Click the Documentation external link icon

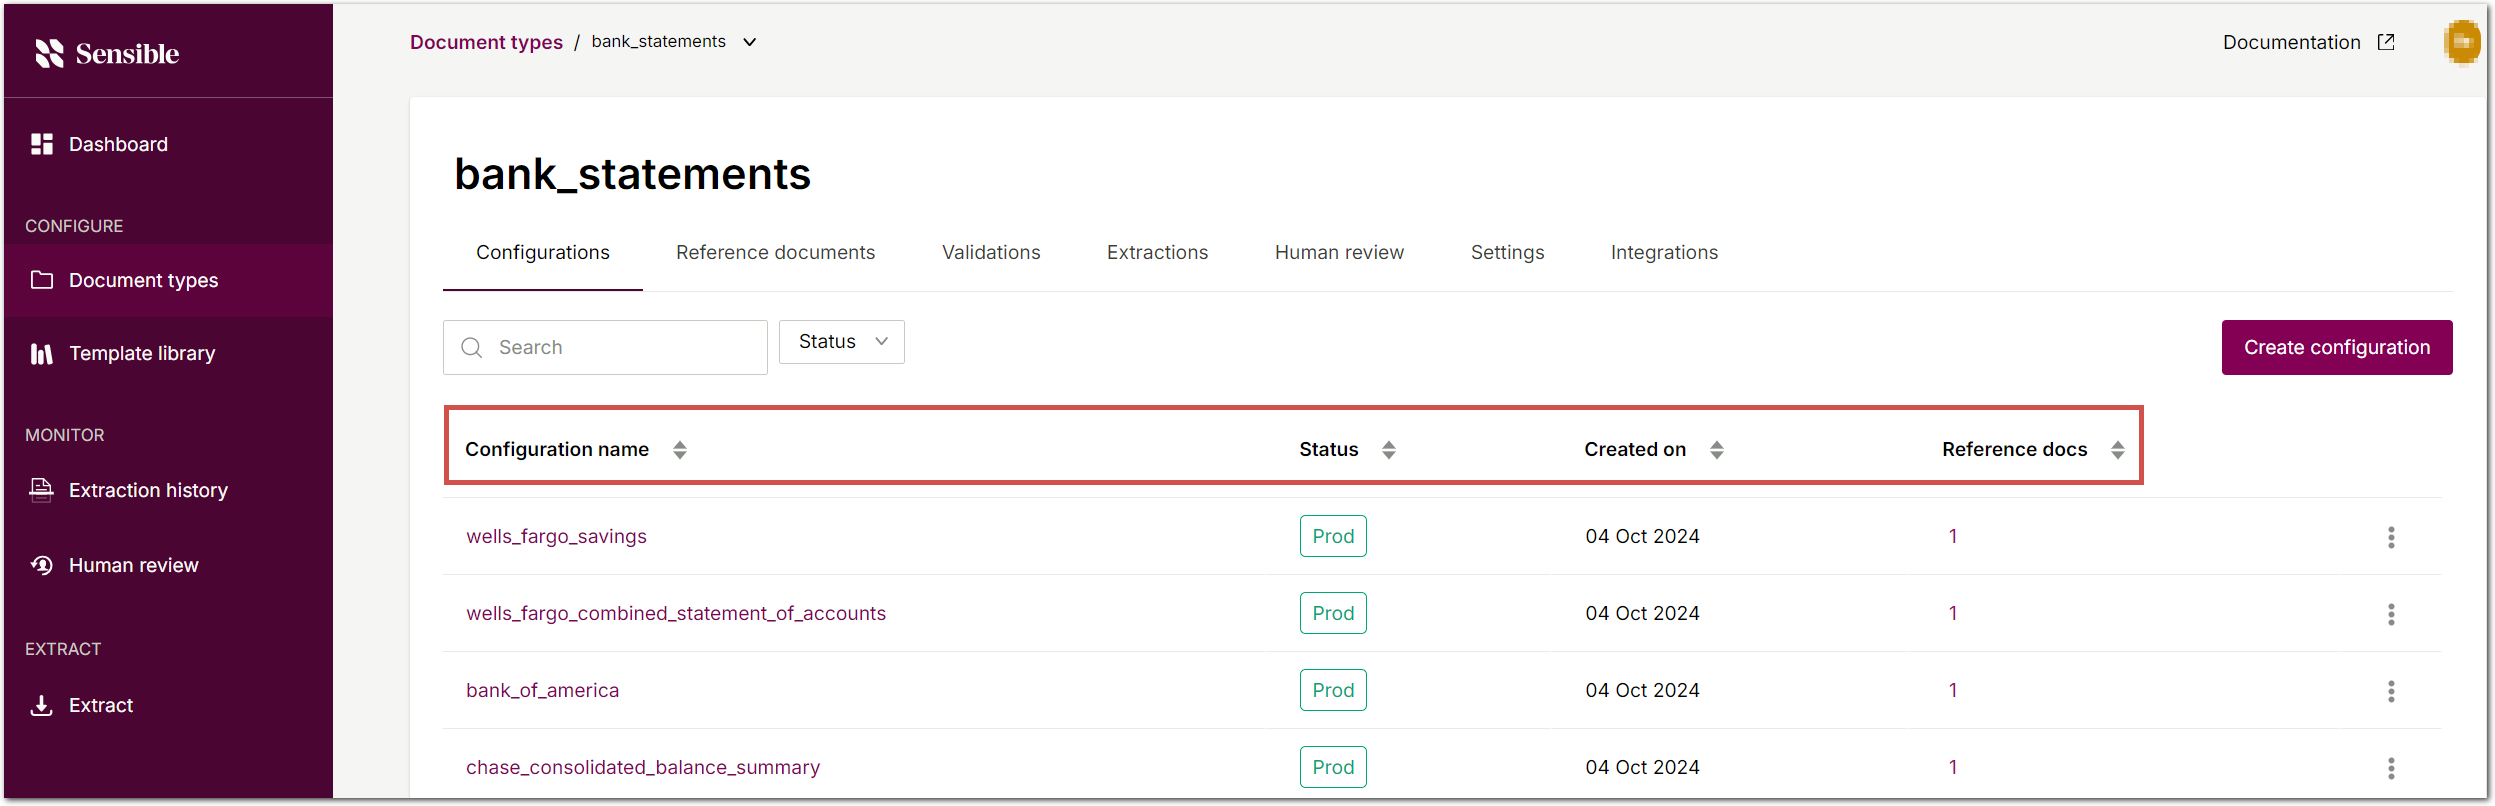[x=2386, y=42]
